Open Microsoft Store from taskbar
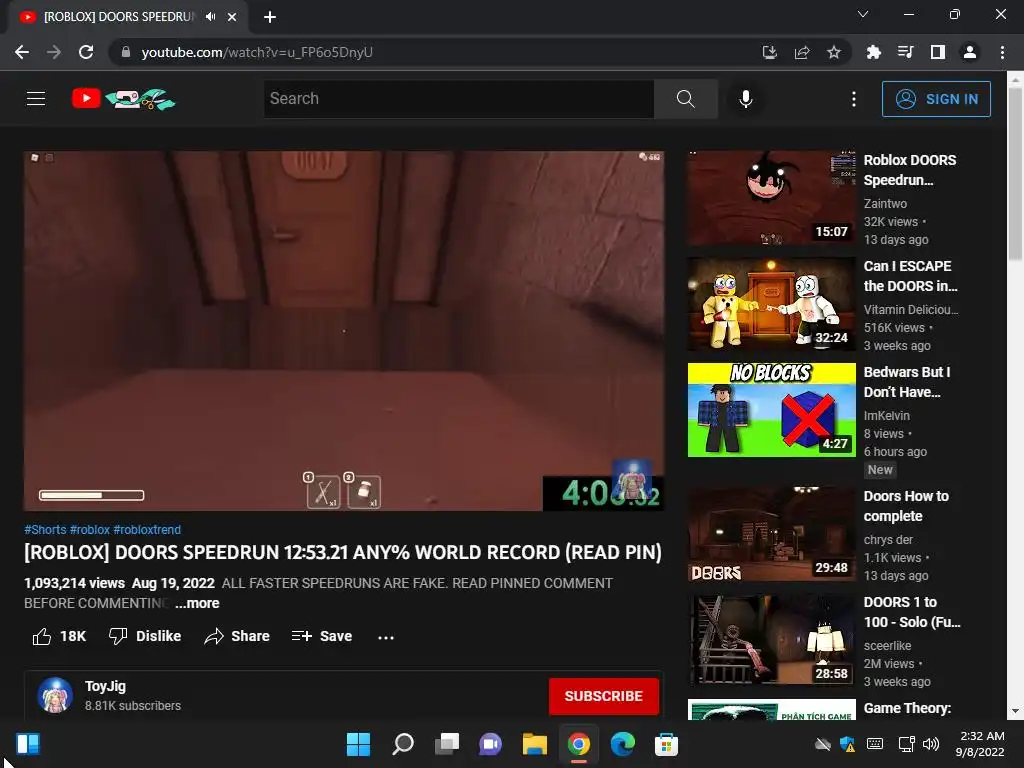Screen dimensions: 1024x768 (x=667, y=744)
